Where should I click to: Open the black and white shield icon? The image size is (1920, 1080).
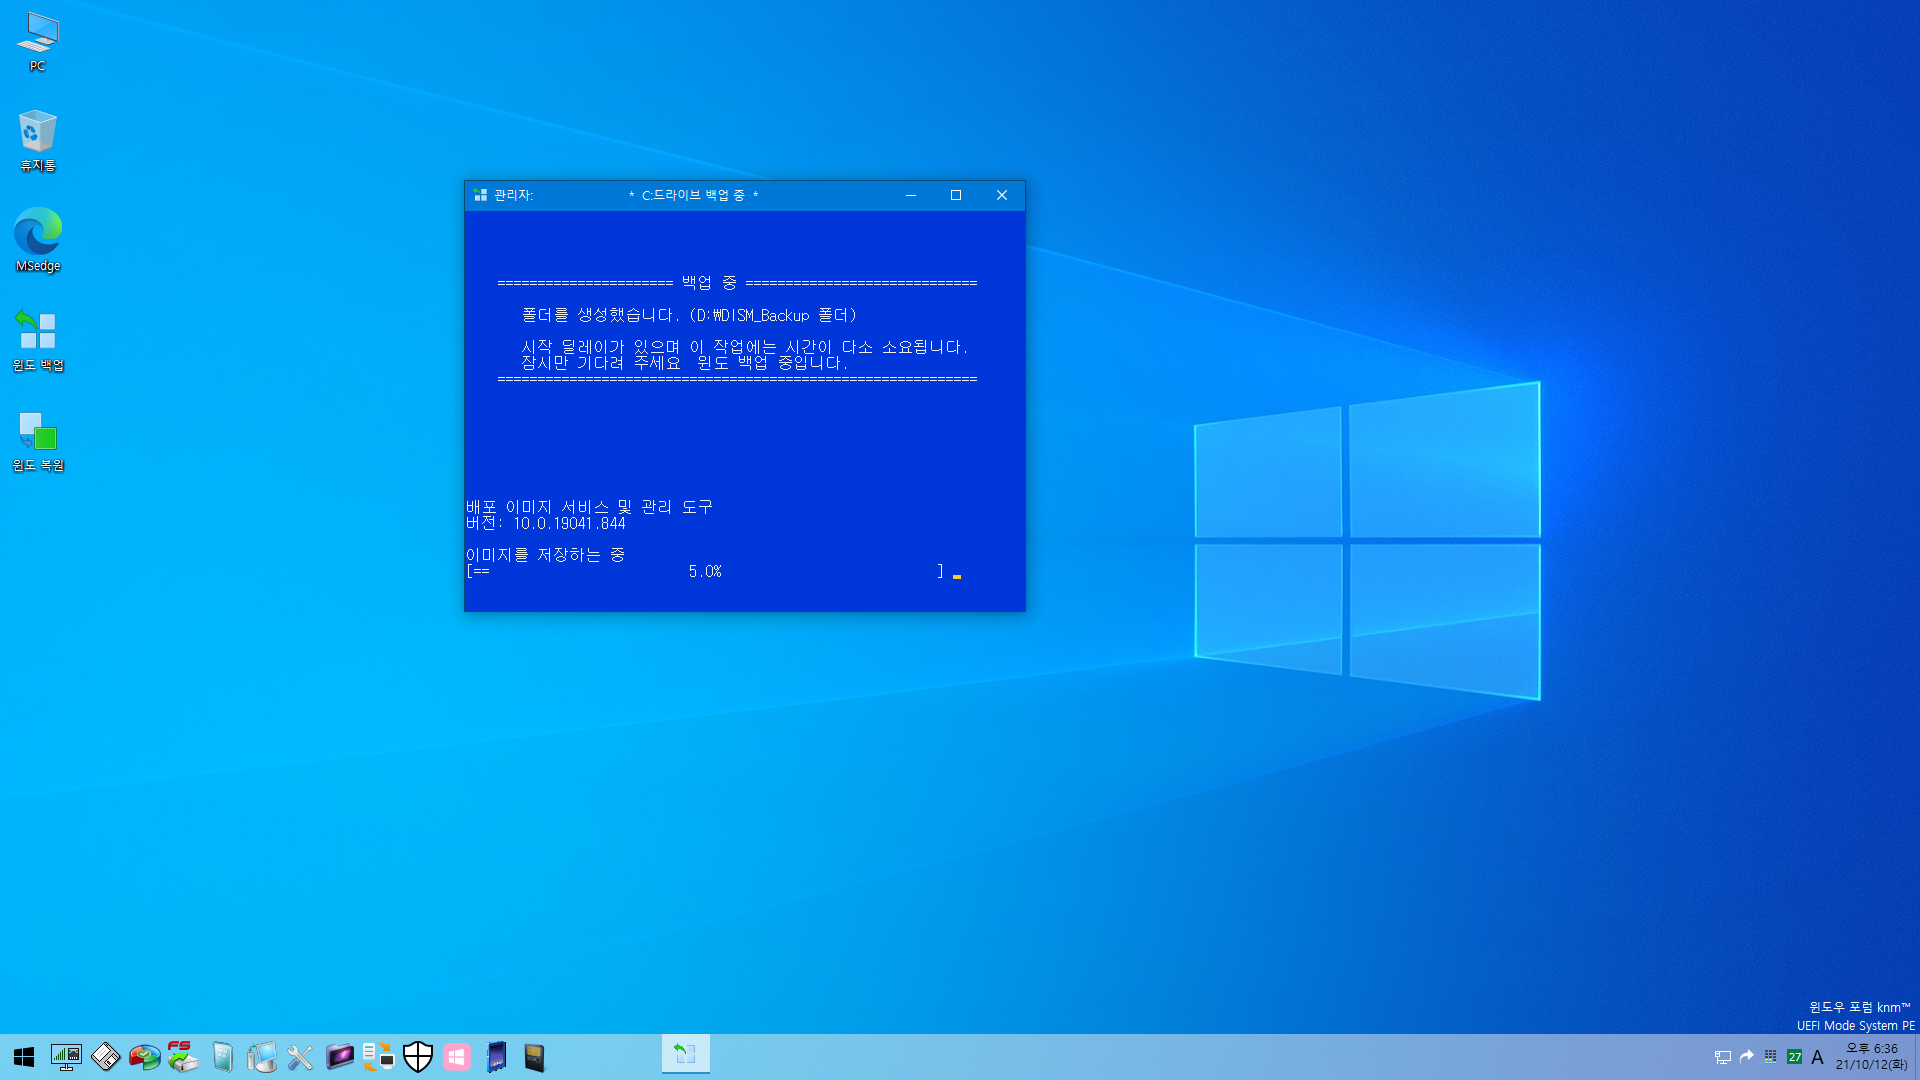pos(417,1057)
